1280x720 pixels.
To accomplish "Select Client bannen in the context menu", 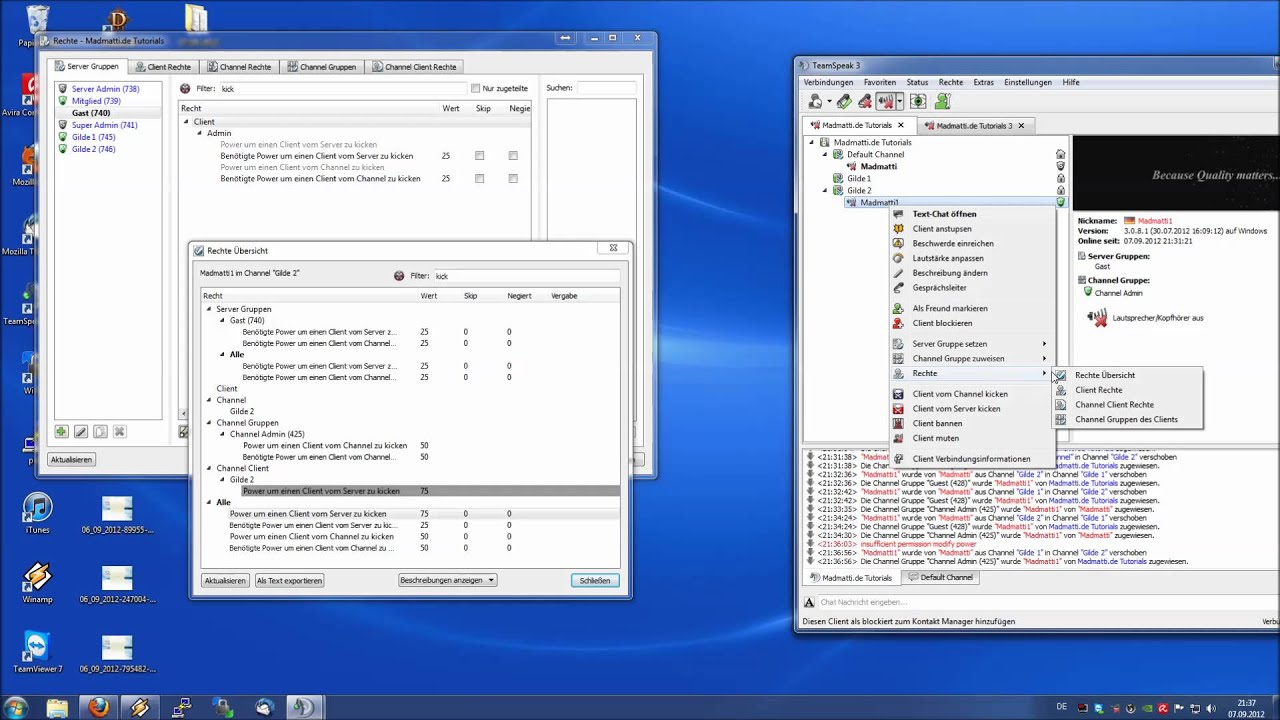I will (x=937, y=423).
